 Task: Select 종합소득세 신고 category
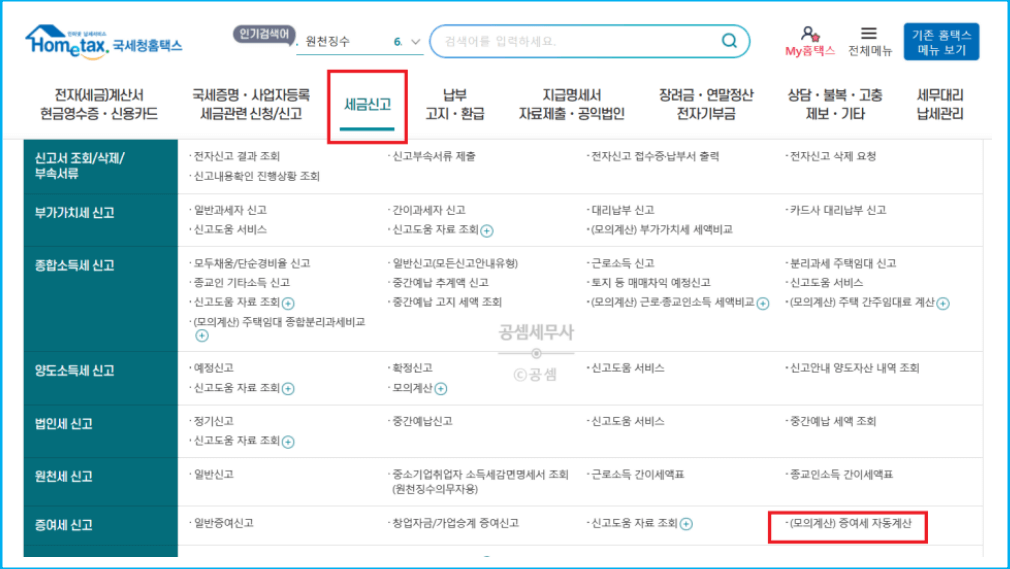point(100,298)
